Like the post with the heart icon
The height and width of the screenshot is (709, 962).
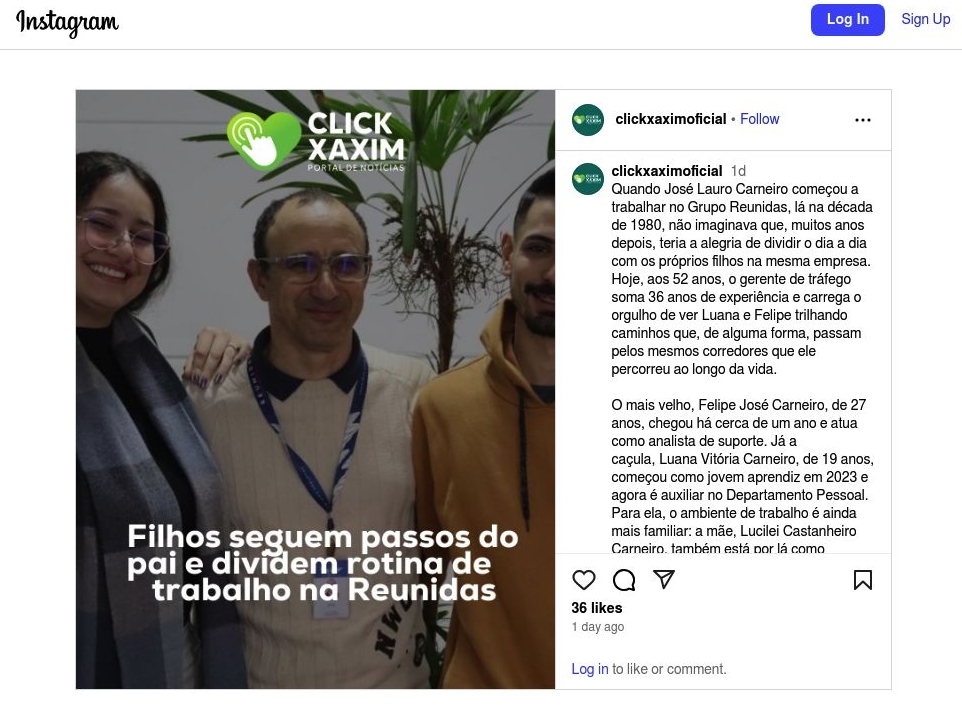pyautogui.click(x=583, y=580)
